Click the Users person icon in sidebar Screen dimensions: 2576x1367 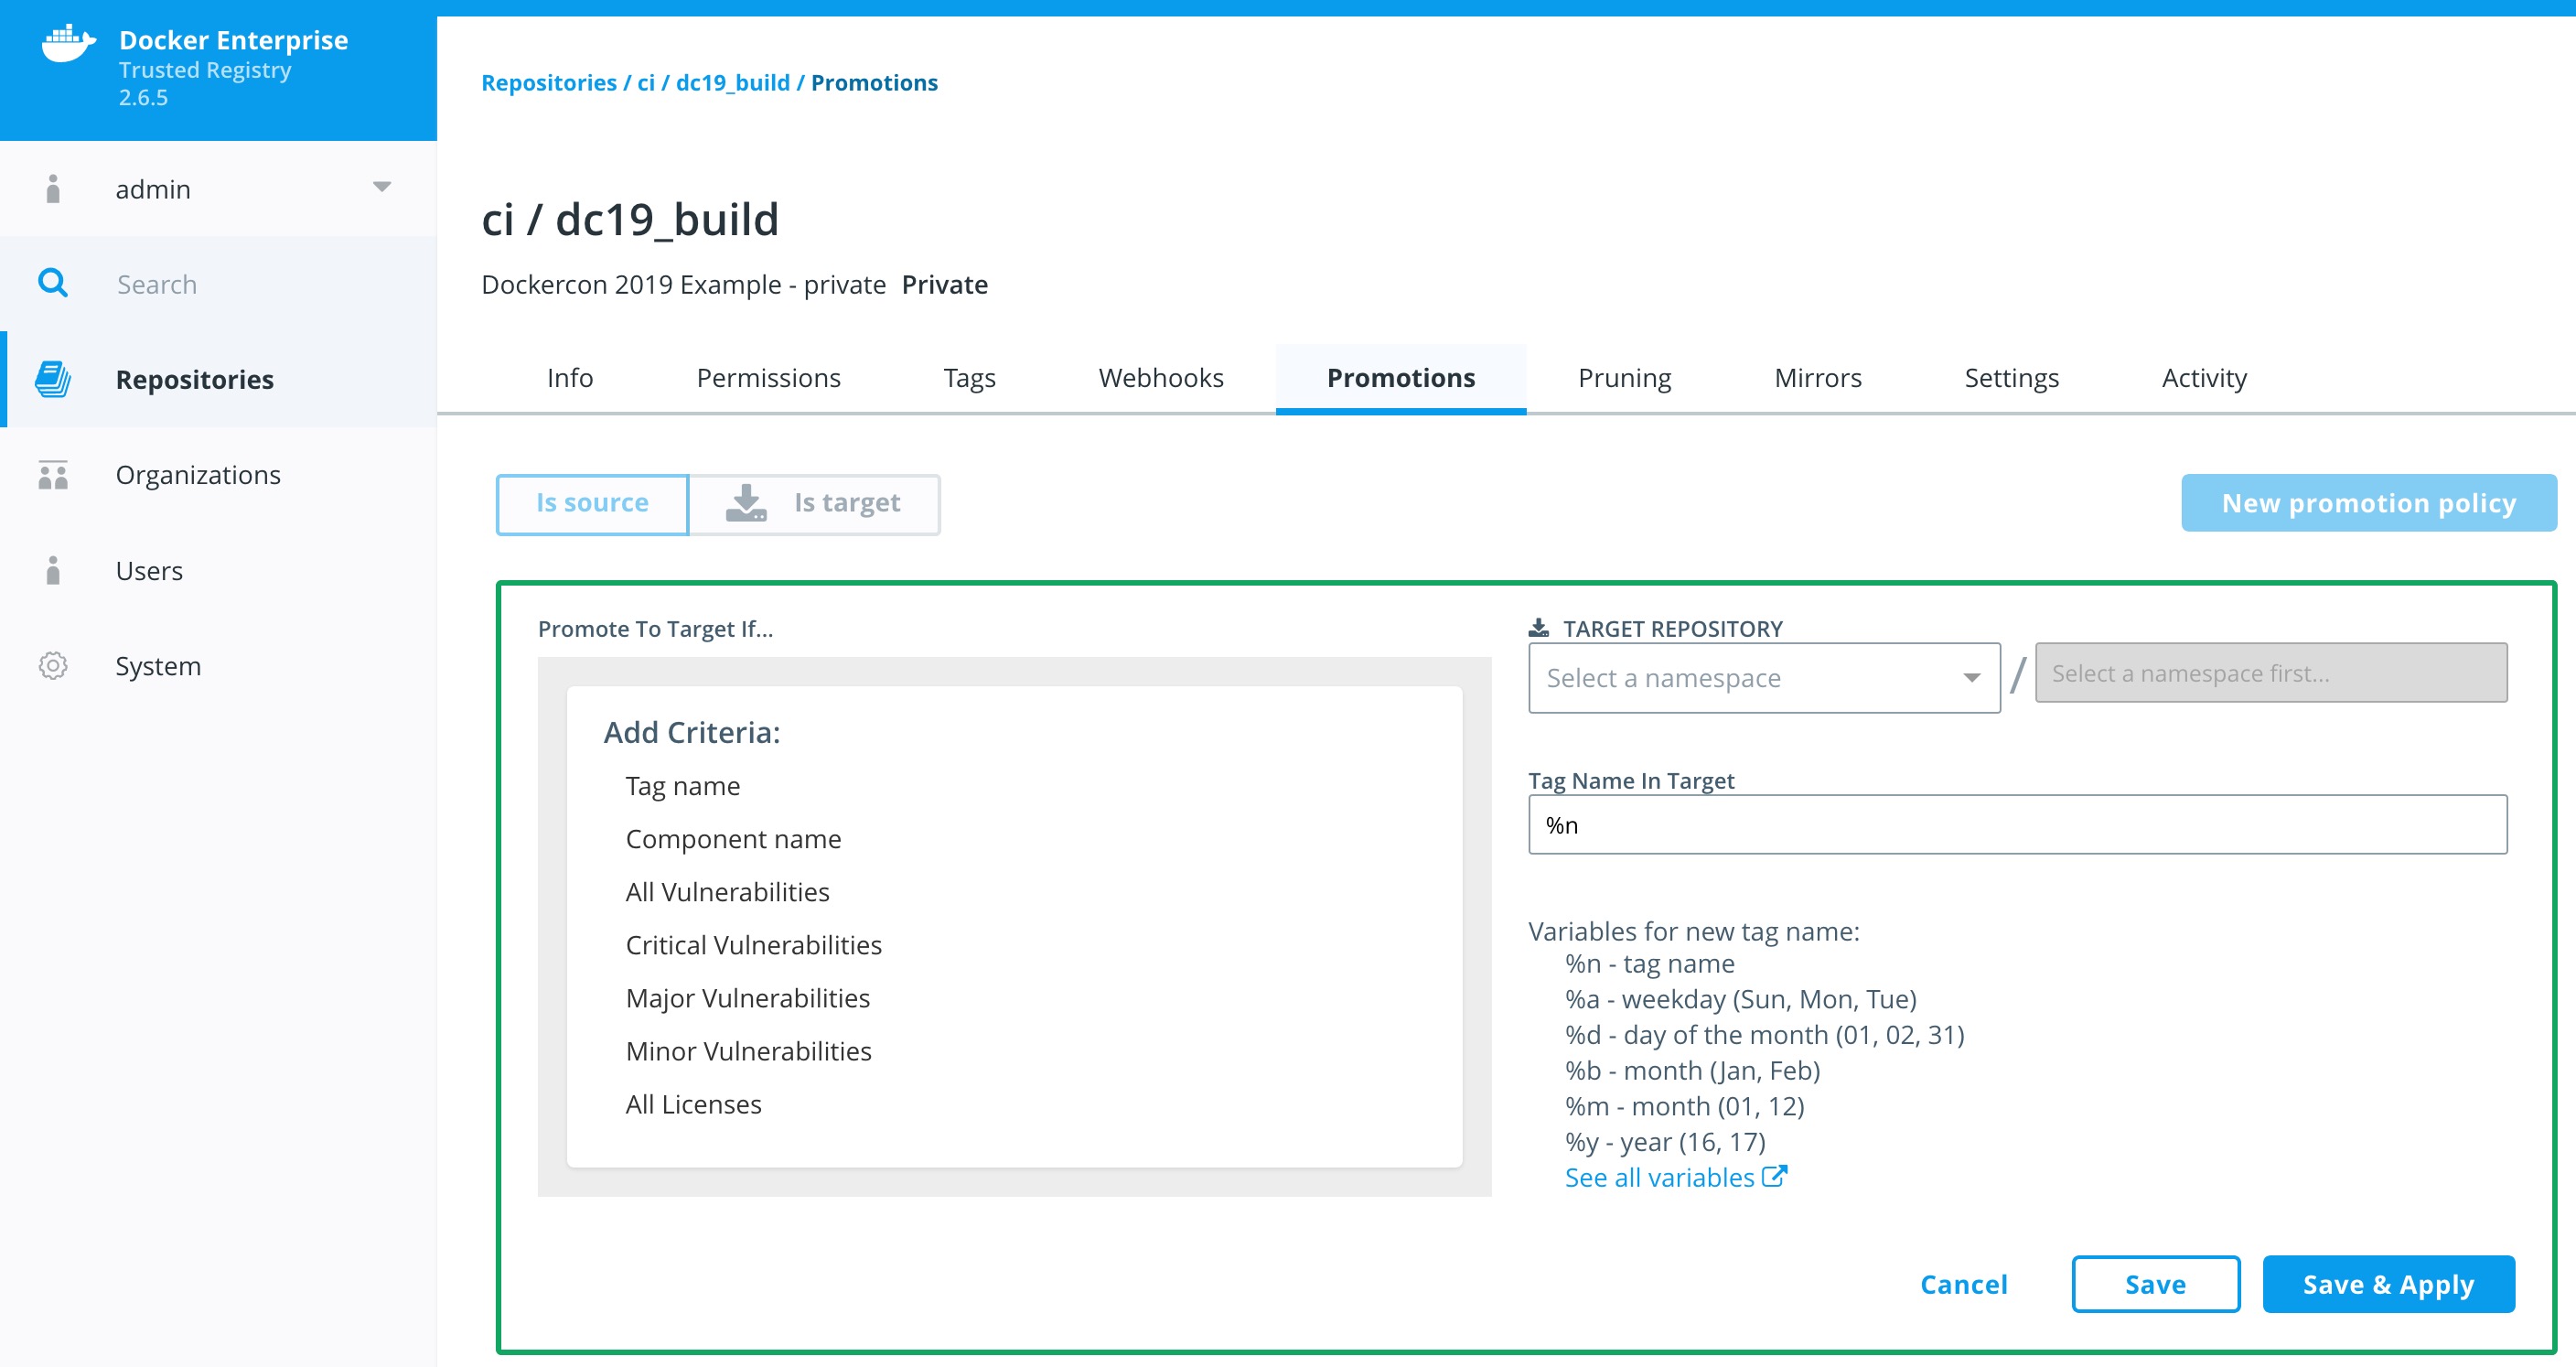53,570
